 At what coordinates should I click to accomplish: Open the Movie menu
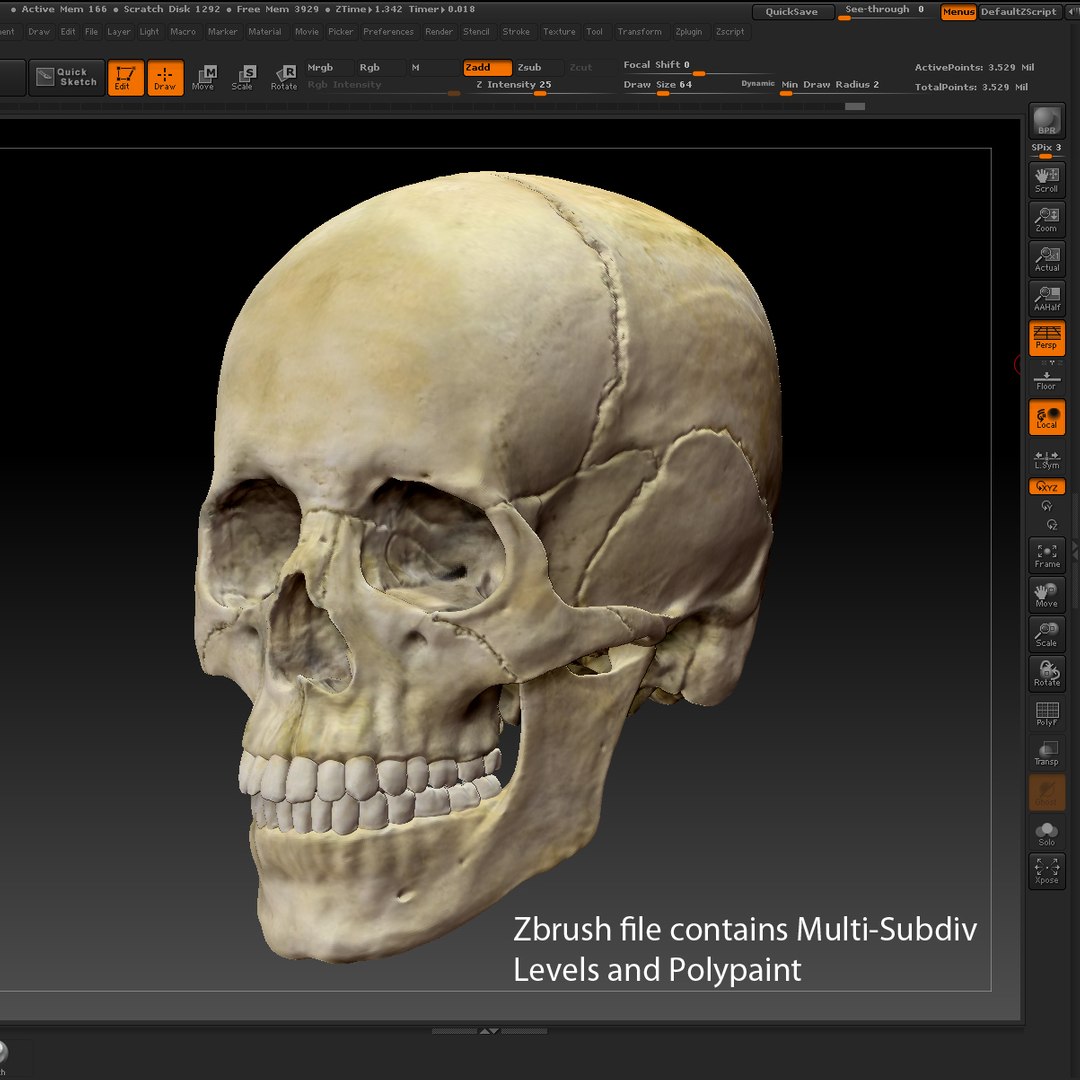tap(307, 32)
